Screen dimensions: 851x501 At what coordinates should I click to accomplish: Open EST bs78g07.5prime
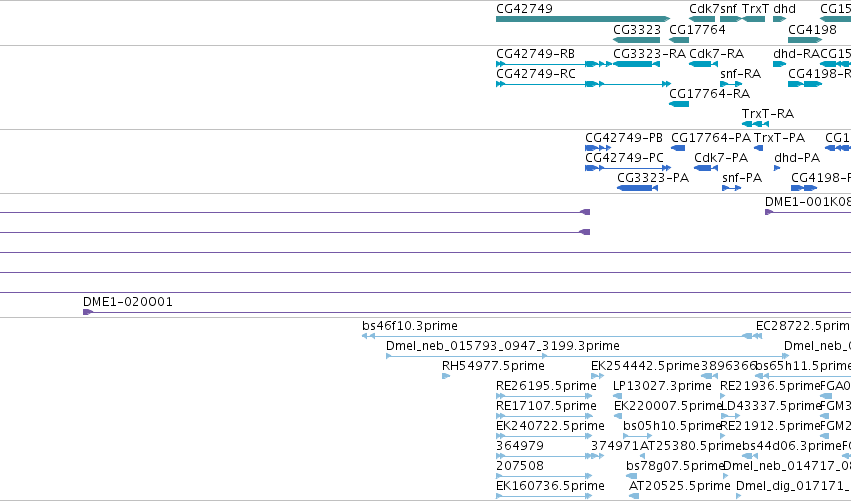[x=631, y=477]
